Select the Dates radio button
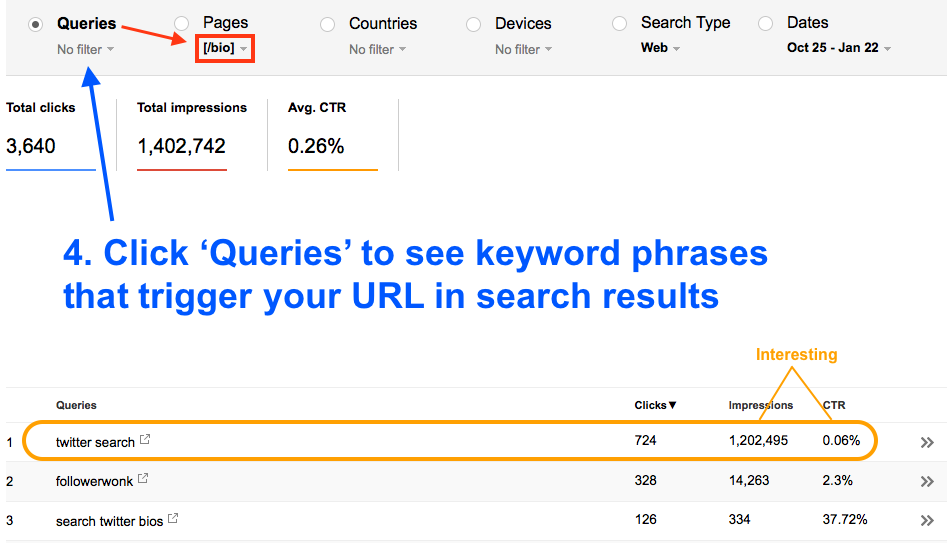Image resolution: width=950 pixels, height=543 pixels. (765, 24)
